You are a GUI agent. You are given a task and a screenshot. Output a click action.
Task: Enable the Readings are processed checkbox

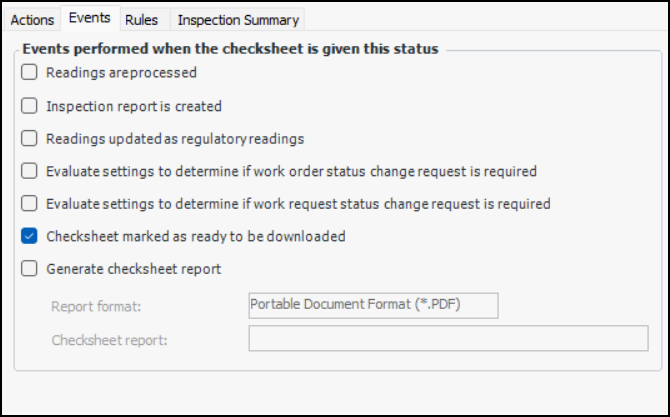[29, 73]
